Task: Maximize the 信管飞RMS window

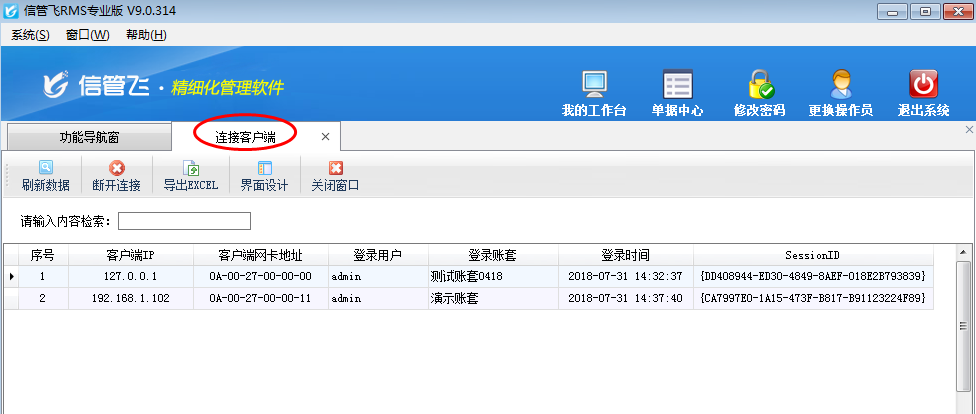Action: (926, 11)
